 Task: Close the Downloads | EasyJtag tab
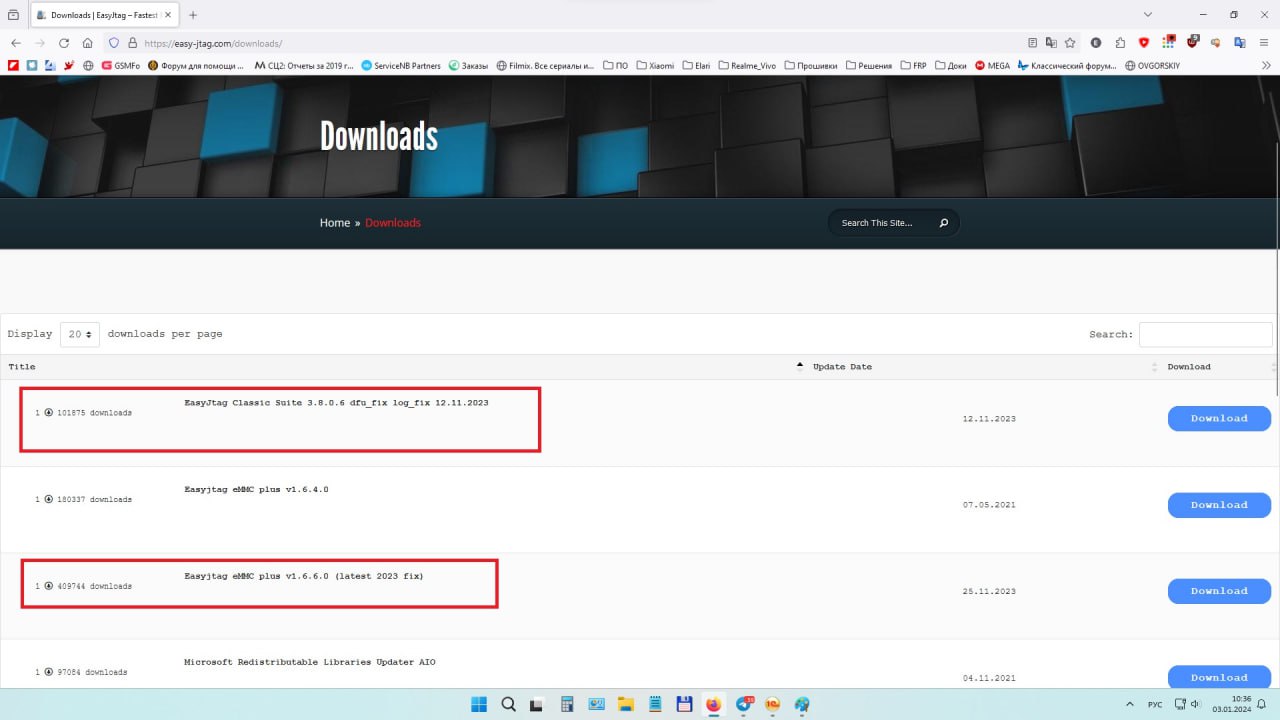(x=168, y=15)
